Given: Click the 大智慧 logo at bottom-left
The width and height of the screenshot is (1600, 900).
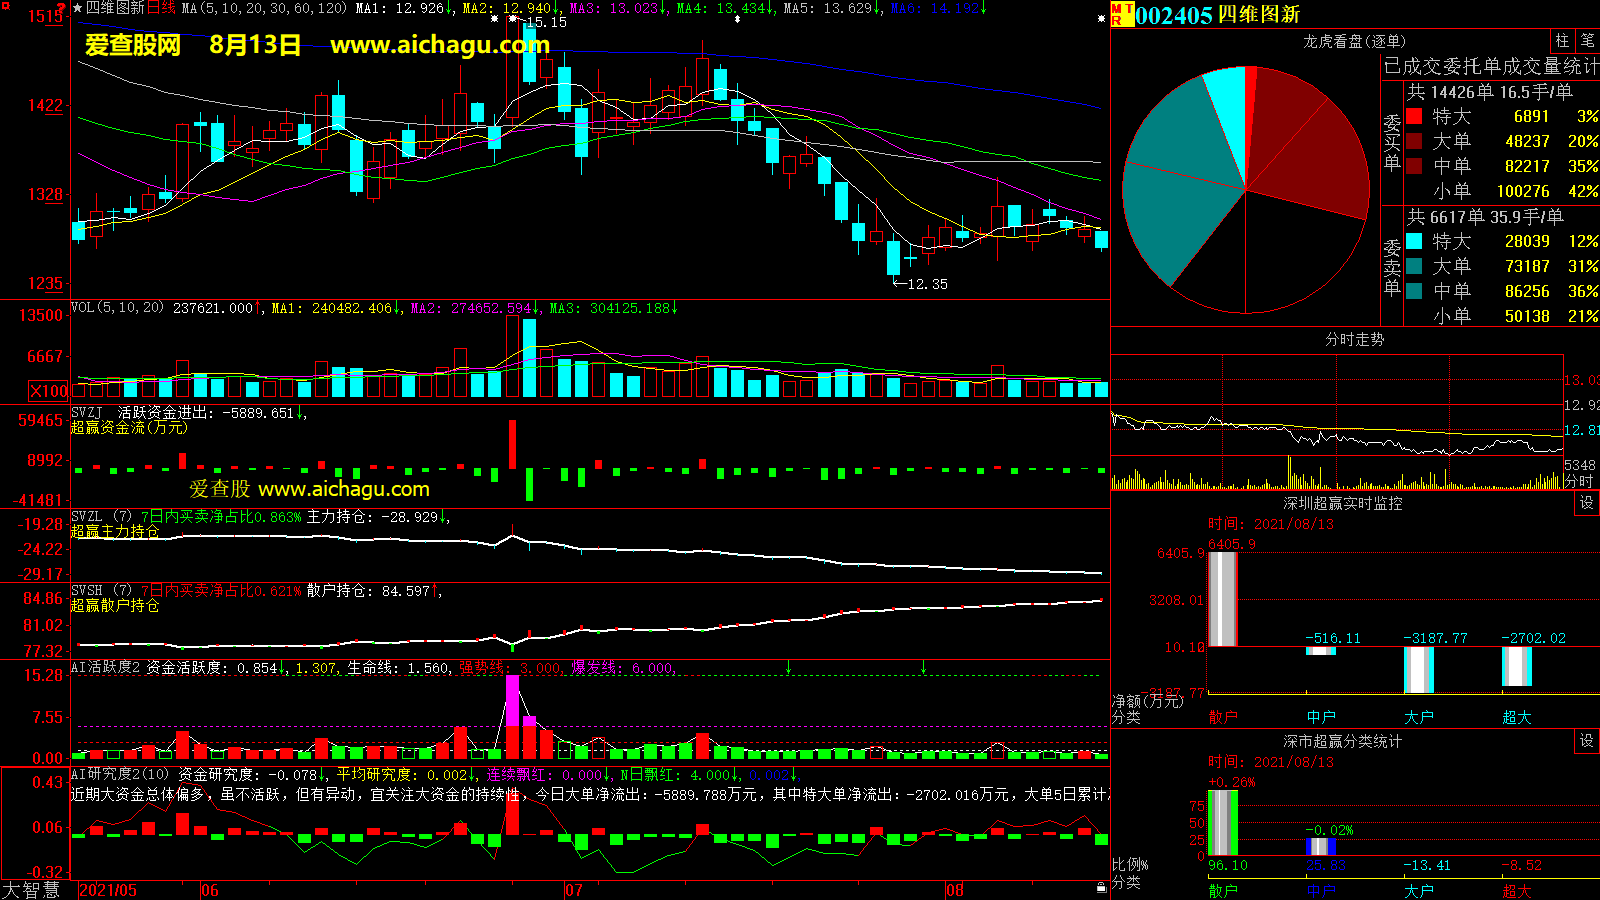Looking at the screenshot, I should pos(32,890).
